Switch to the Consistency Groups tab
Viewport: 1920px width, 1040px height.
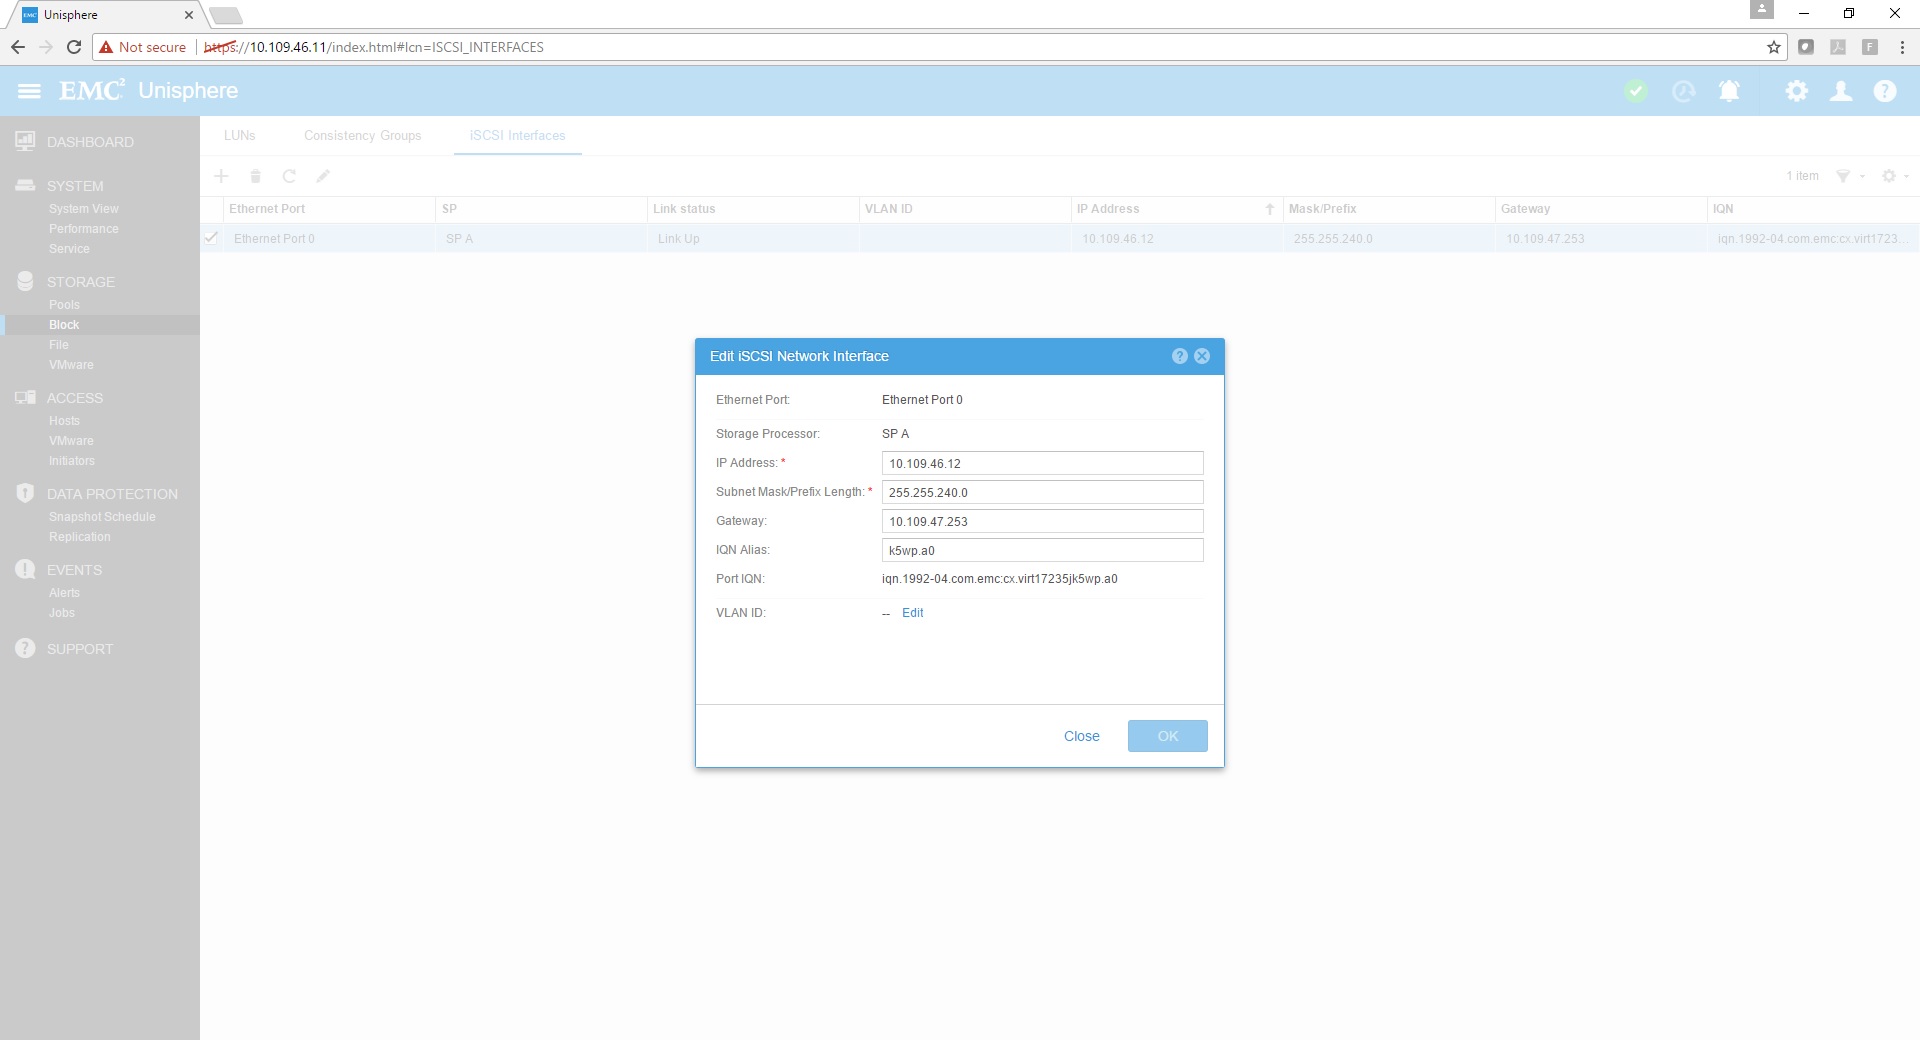pos(362,135)
